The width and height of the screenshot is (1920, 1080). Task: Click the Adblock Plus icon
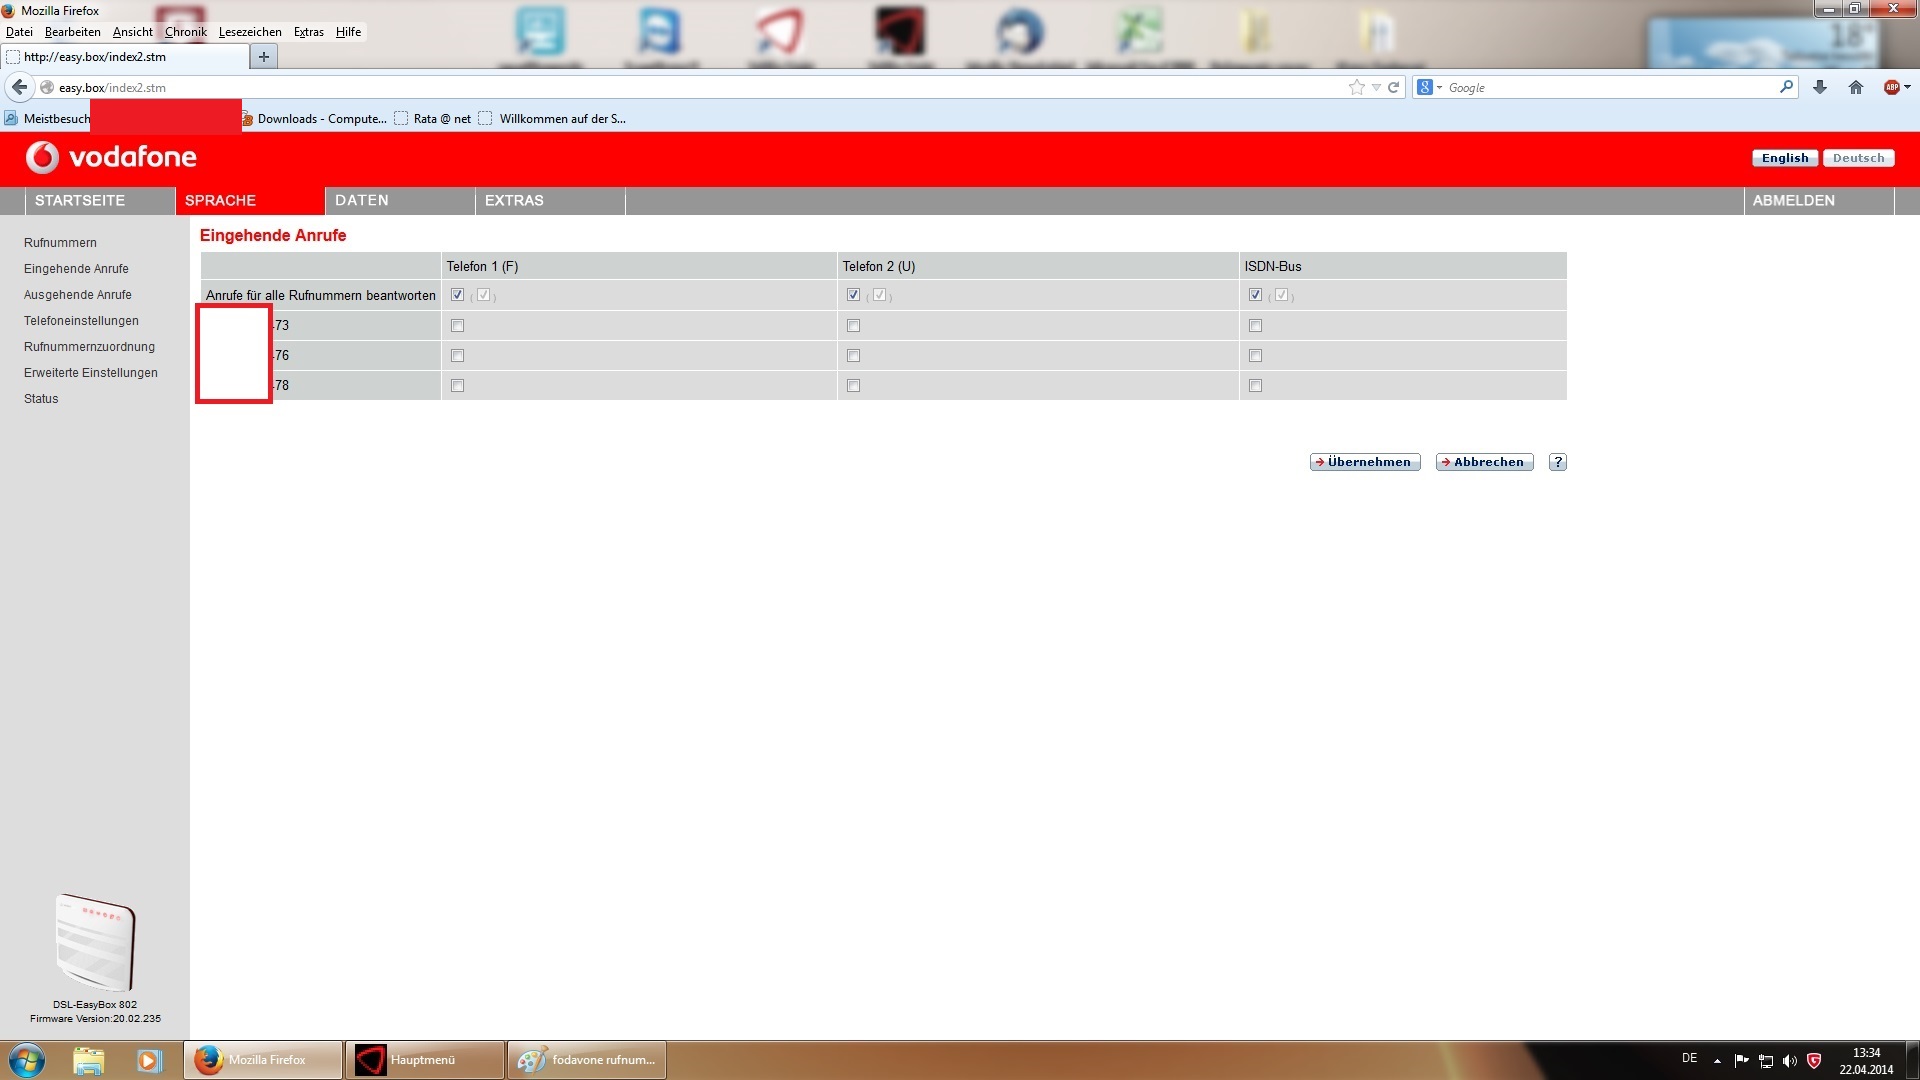(x=1891, y=87)
